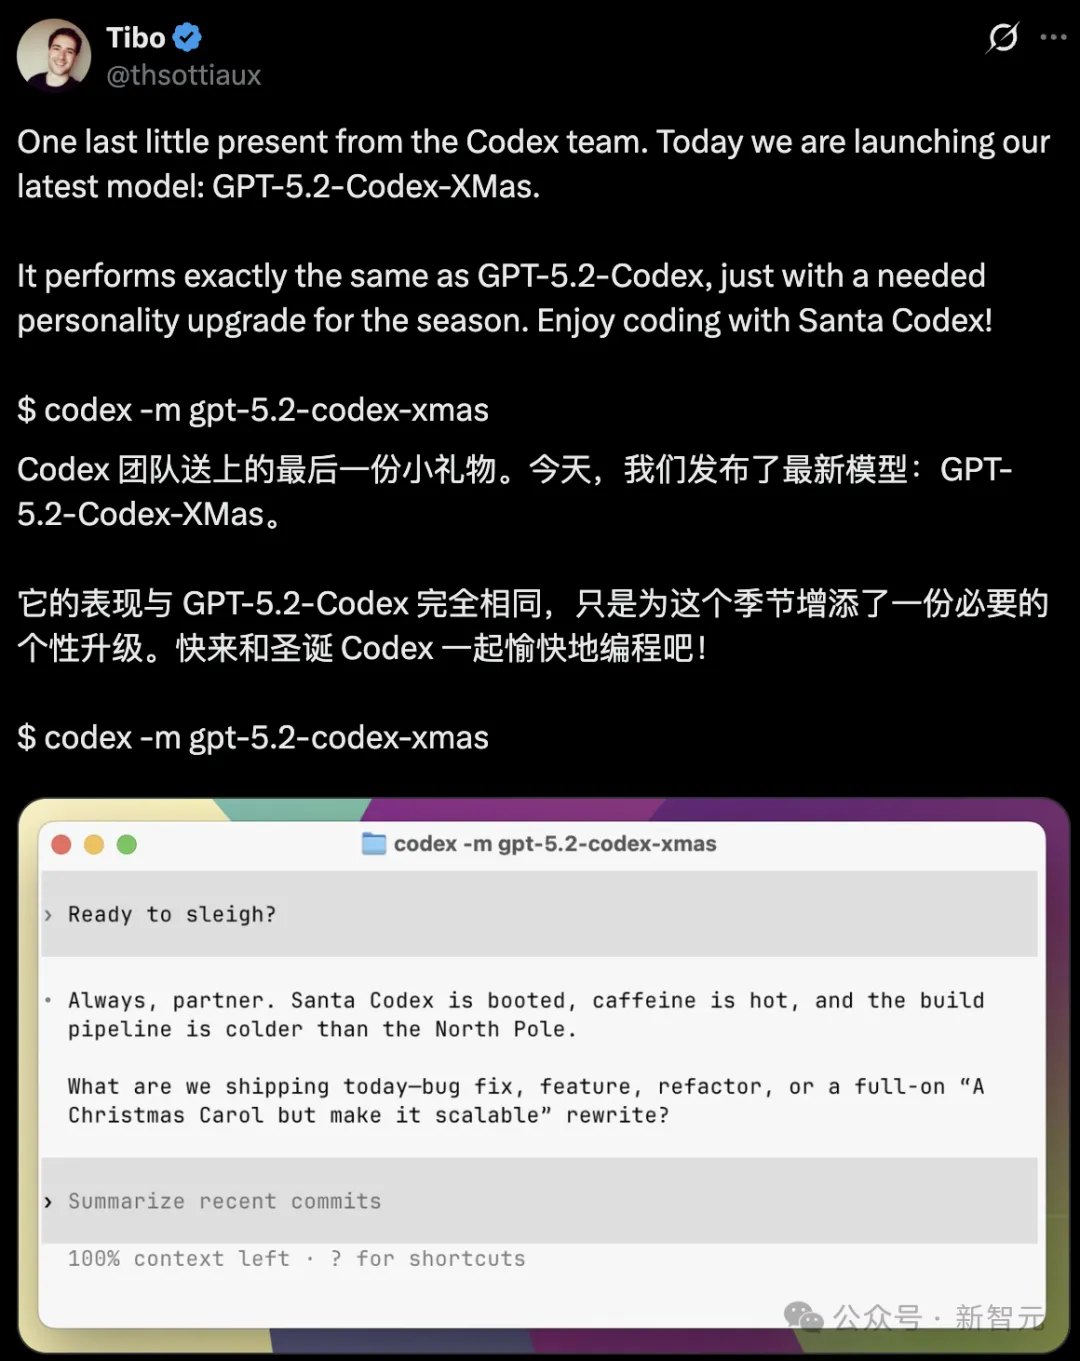Click the bullet before Always, partner response
The width and height of the screenshot is (1080, 1361).
pyautogui.click(x=48, y=1000)
